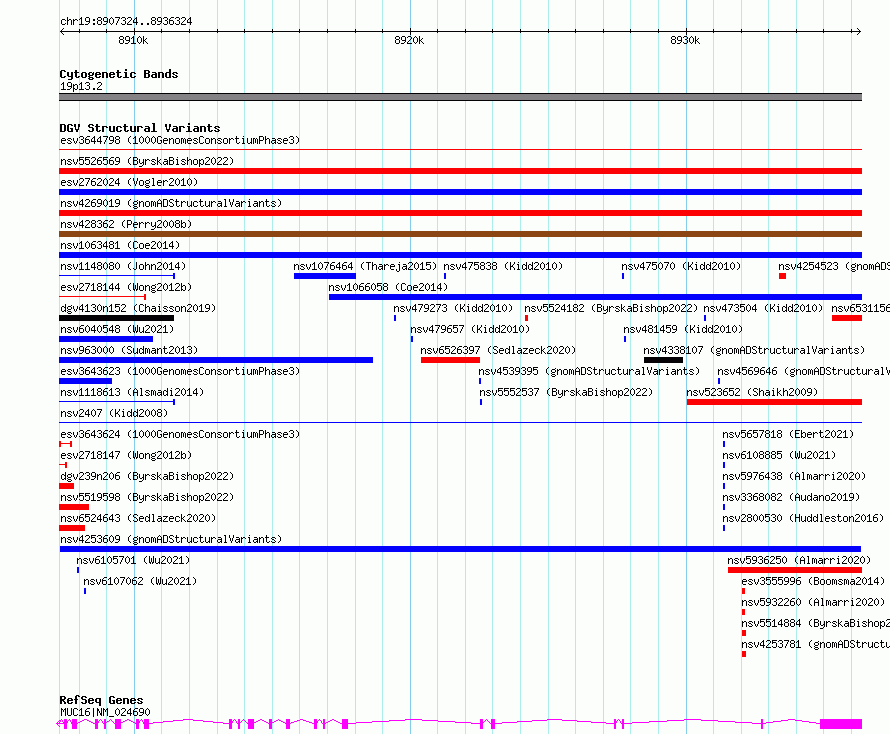Select the nsv5526569 (ByrskaBishop2022) red variant bar
The image size is (890, 734).
tap(460, 171)
